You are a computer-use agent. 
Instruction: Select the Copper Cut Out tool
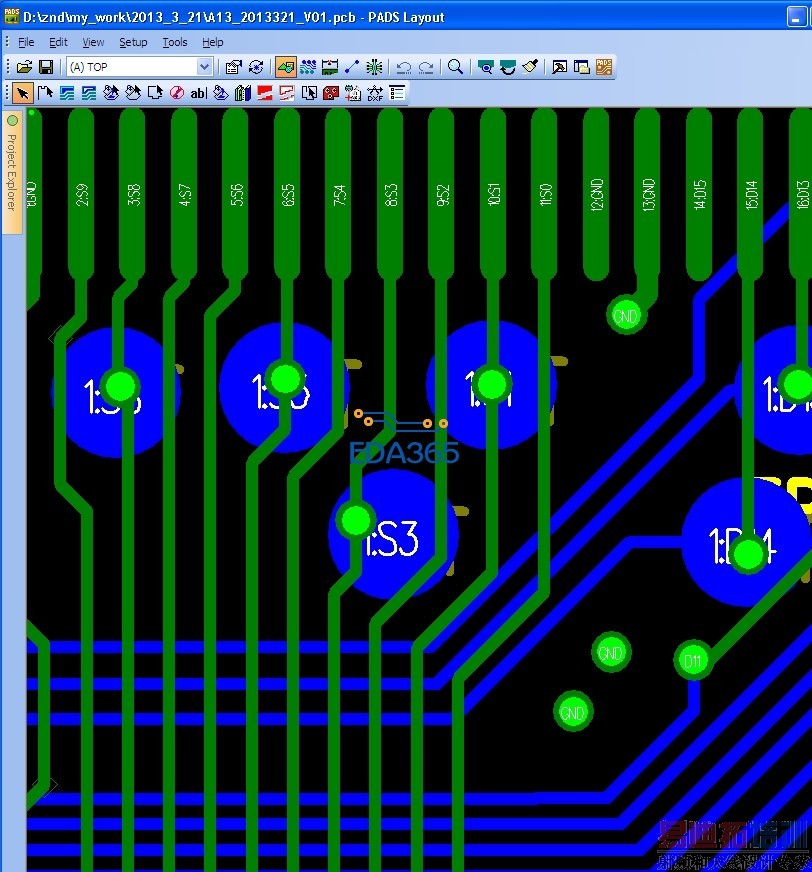pyautogui.click(x=89, y=93)
